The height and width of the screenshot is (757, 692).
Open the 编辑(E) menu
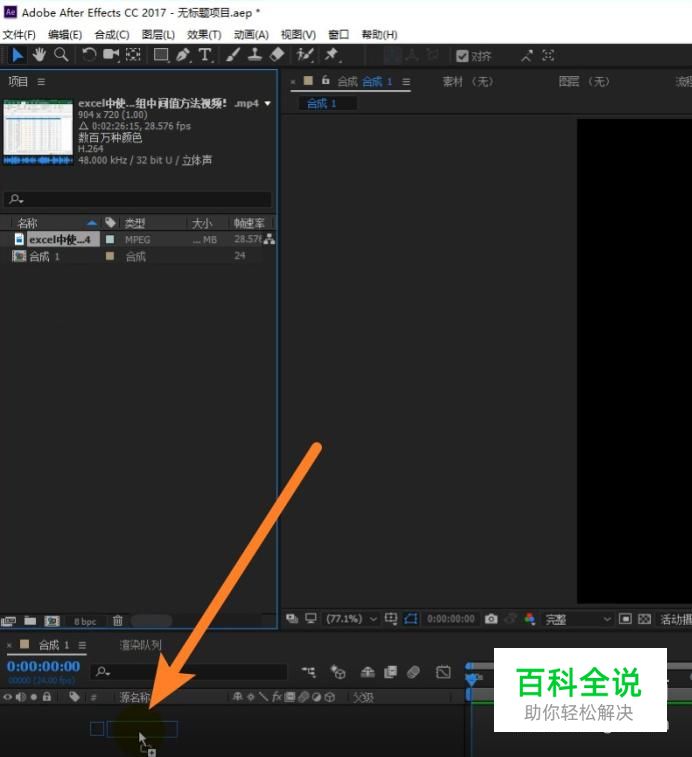tap(65, 35)
